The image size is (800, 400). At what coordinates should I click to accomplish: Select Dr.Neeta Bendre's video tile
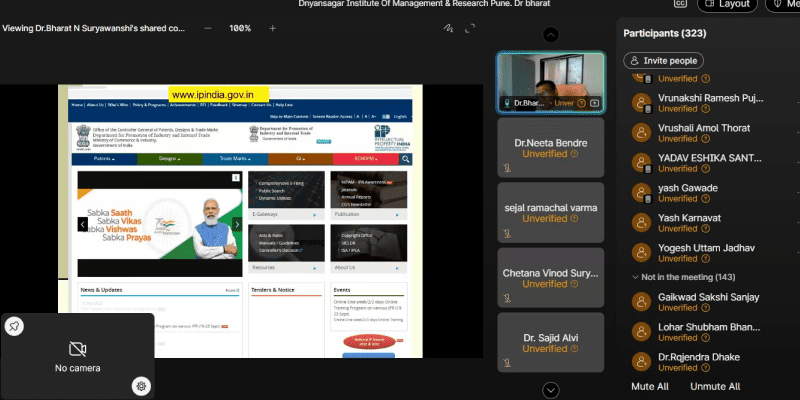(551, 147)
